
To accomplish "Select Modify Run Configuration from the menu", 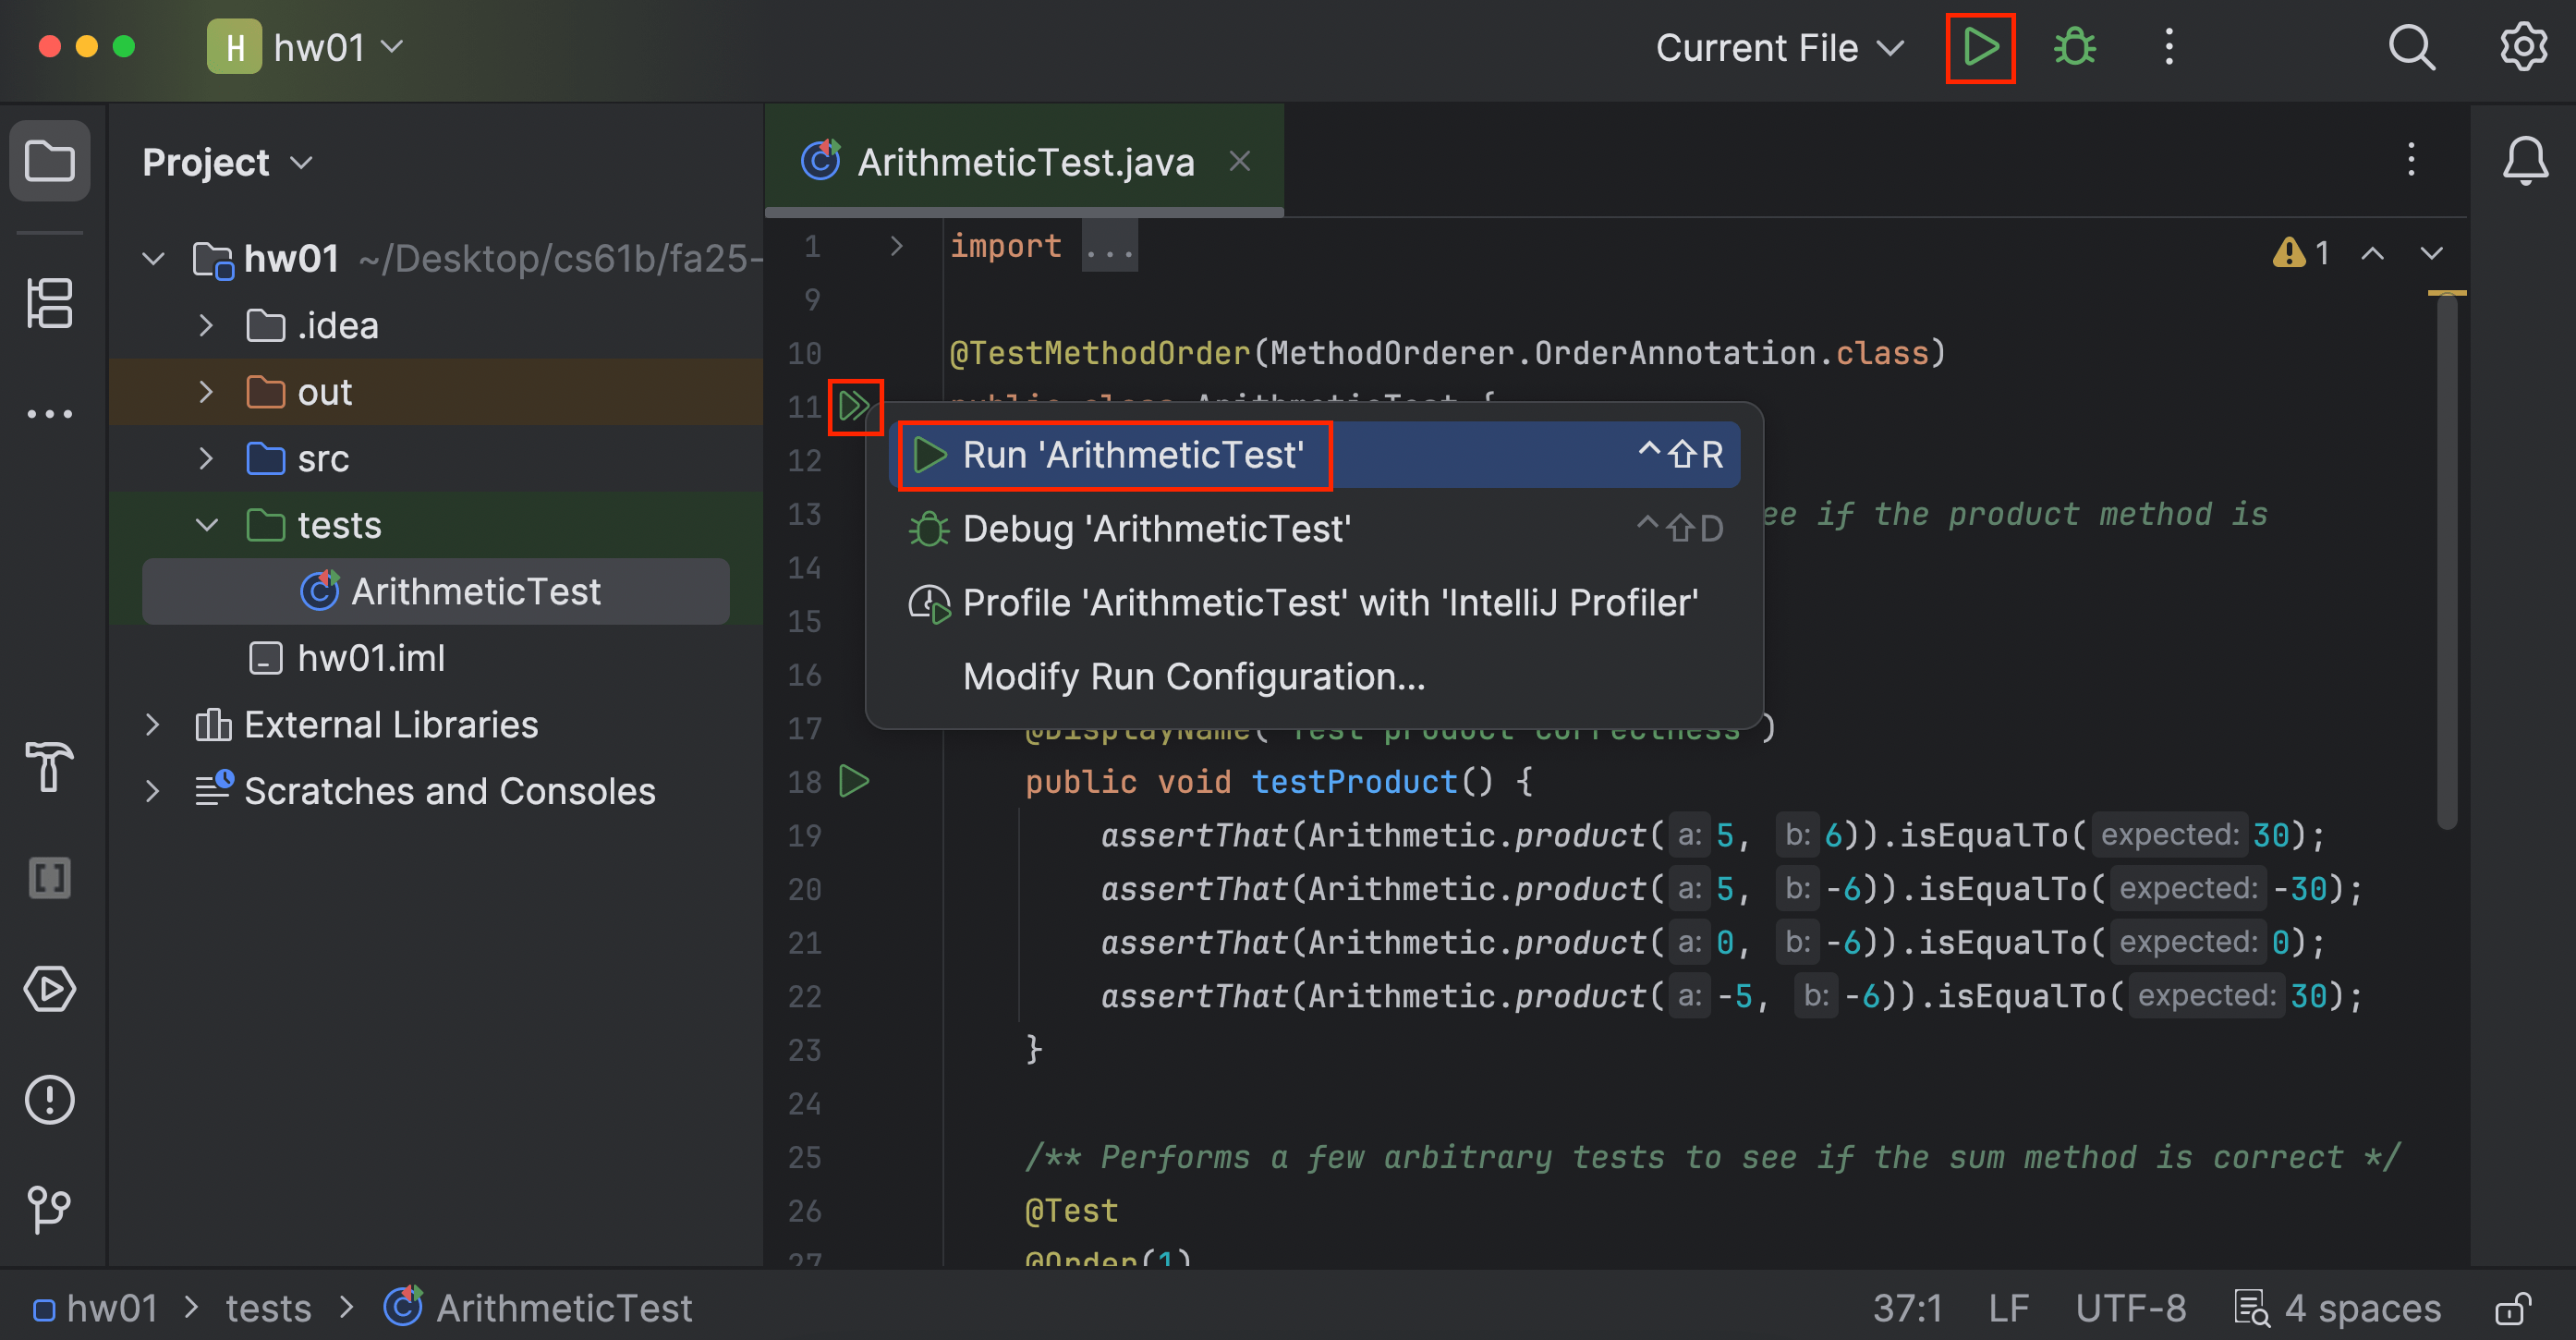I will point(1193,676).
